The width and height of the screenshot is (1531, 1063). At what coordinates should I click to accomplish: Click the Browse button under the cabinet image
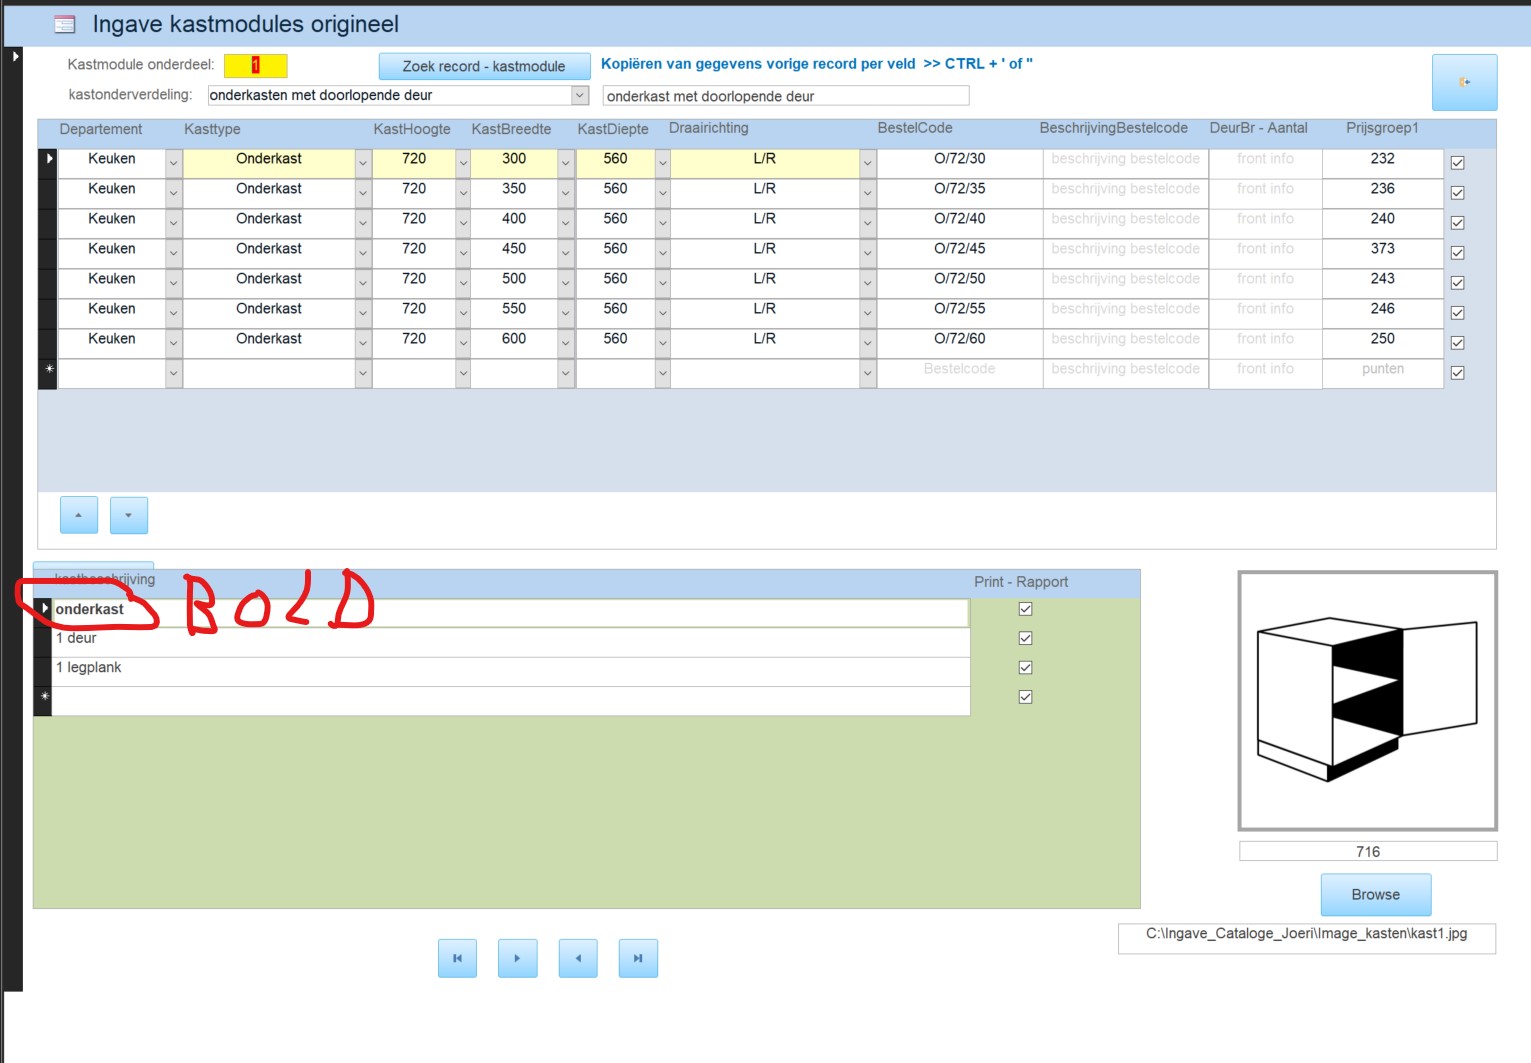click(1375, 894)
